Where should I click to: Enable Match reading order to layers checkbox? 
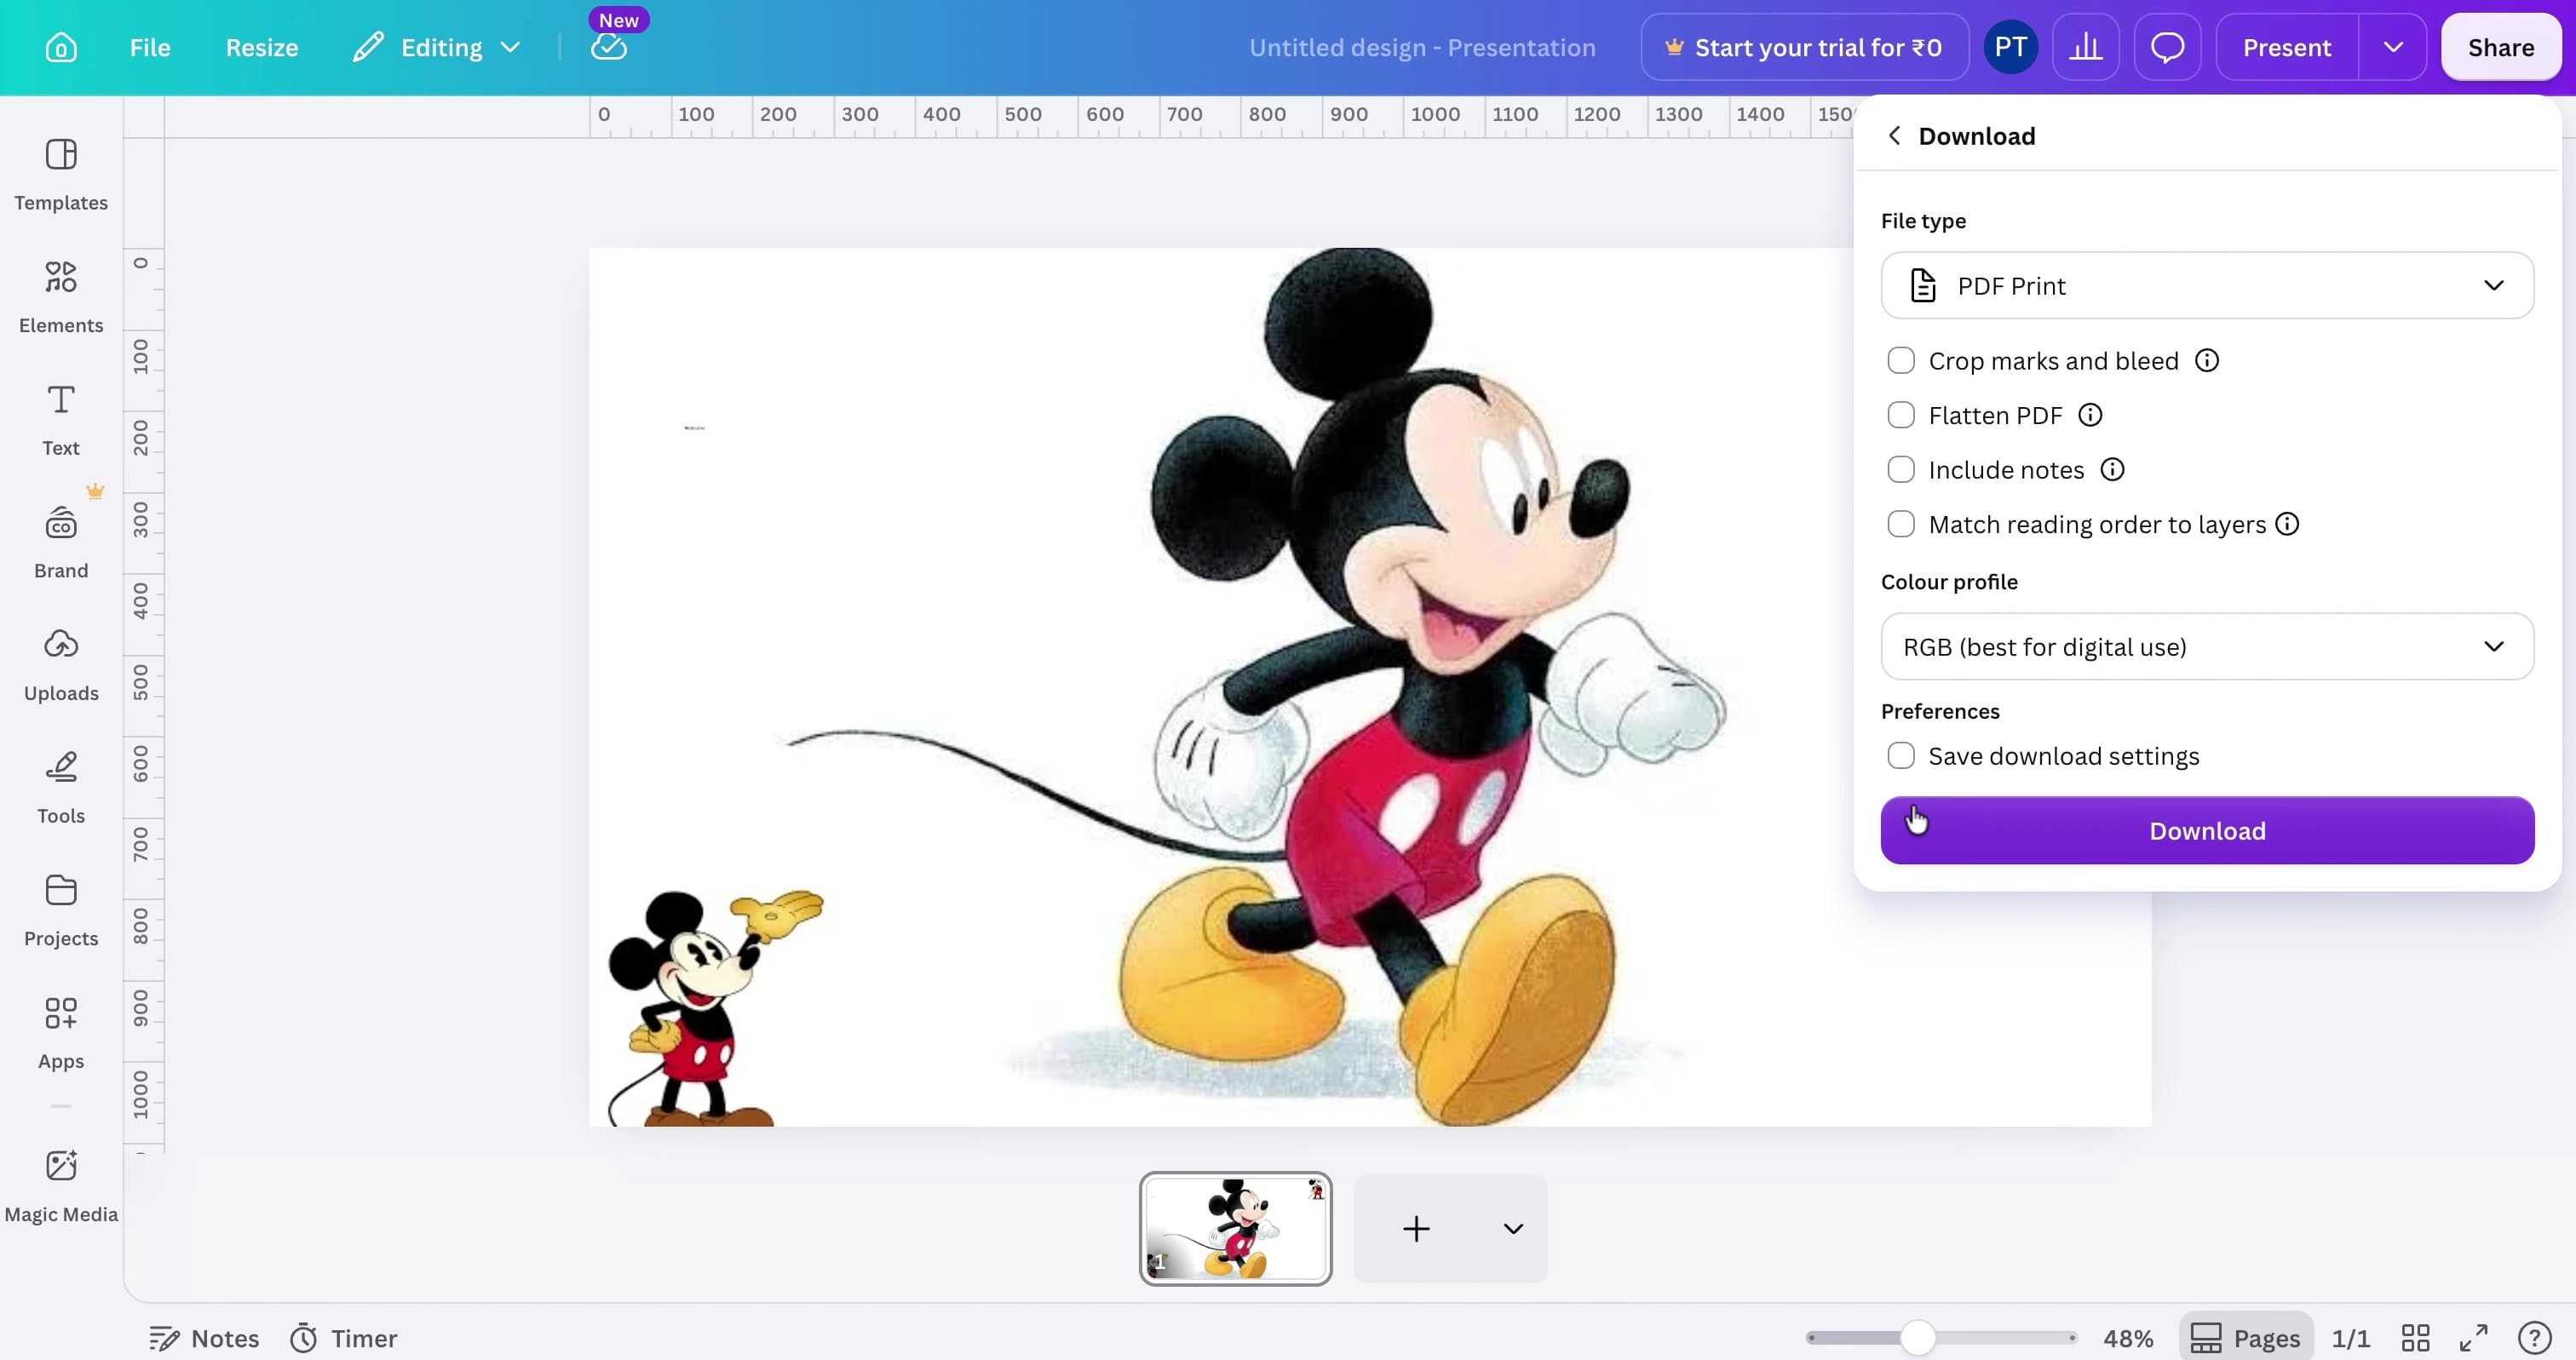coord(1900,524)
